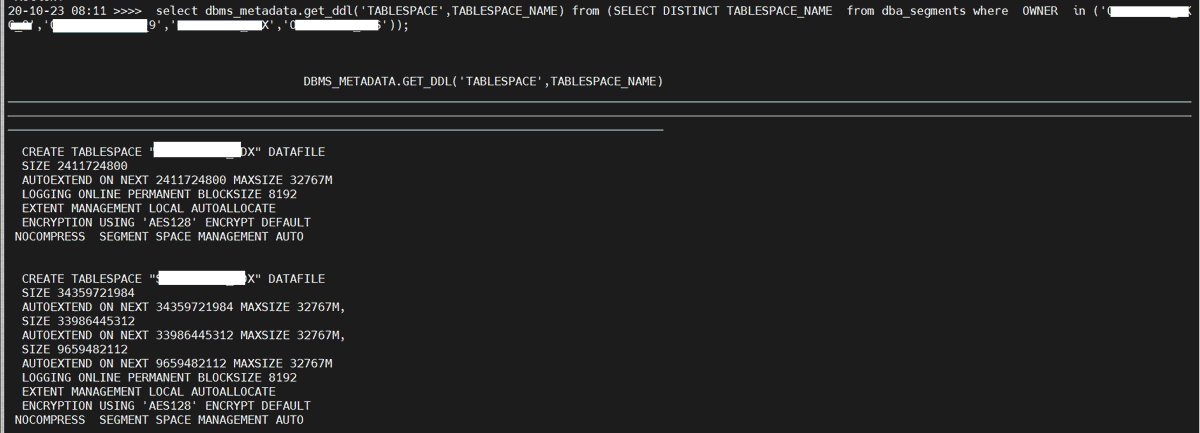
Task: Click "LOGGING ONLINE PERMANENT BLOCKSIZE 8192" below the 2411724800 autoextend line
Action: point(159,194)
